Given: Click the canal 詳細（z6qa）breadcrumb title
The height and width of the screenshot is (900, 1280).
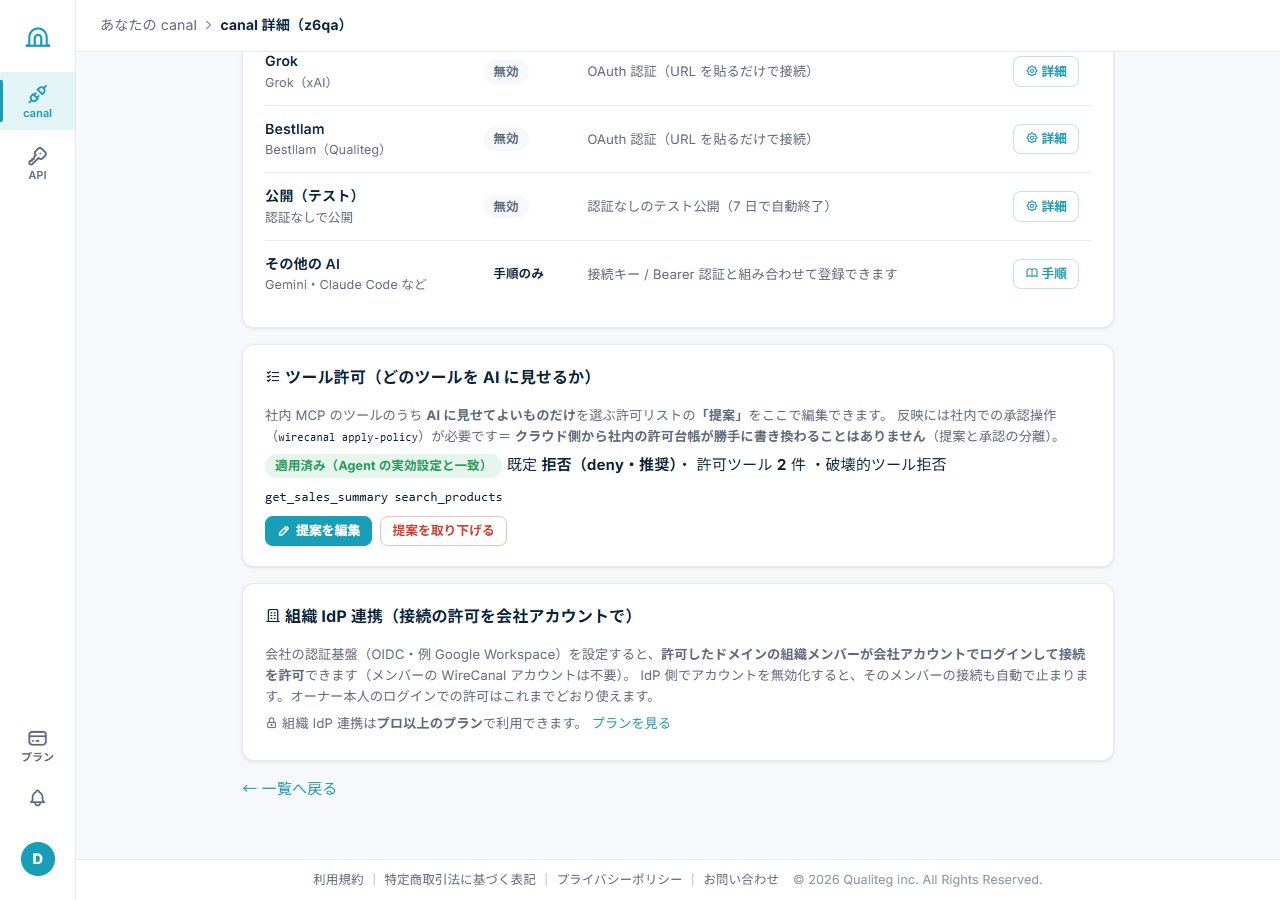Looking at the screenshot, I should [x=283, y=25].
